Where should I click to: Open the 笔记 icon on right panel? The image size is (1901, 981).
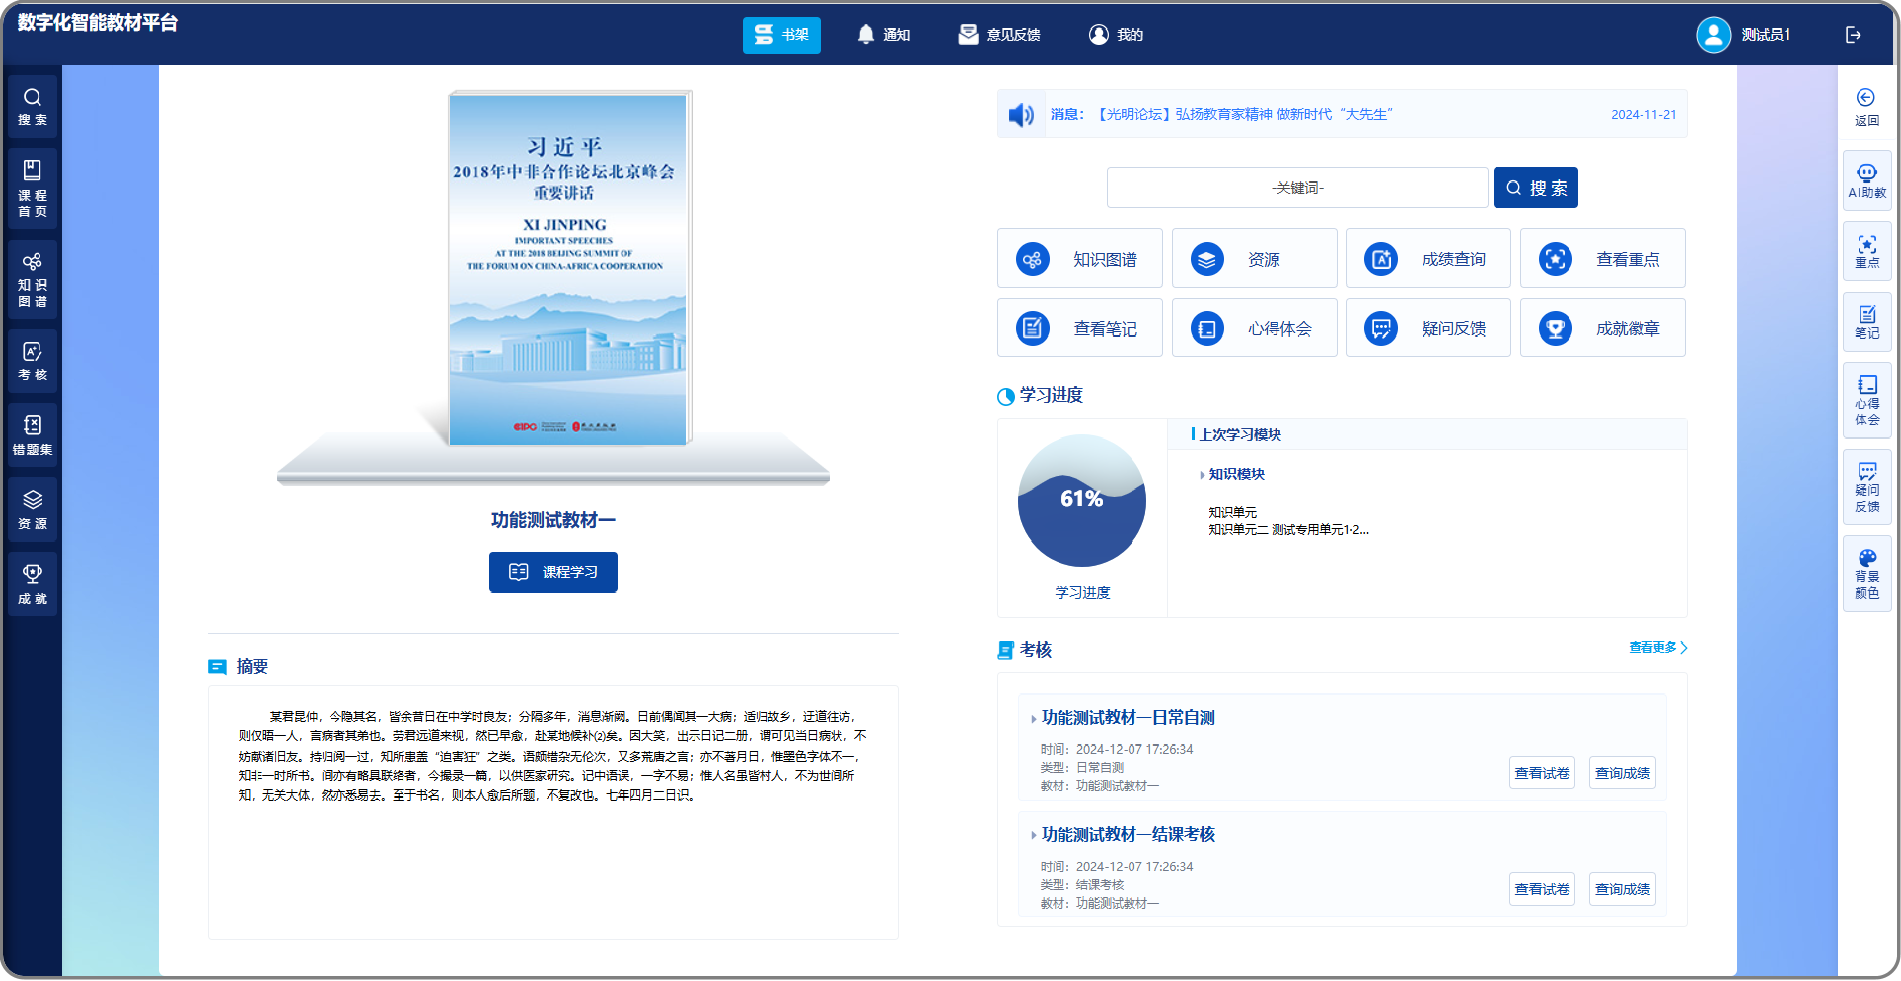click(x=1866, y=322)
